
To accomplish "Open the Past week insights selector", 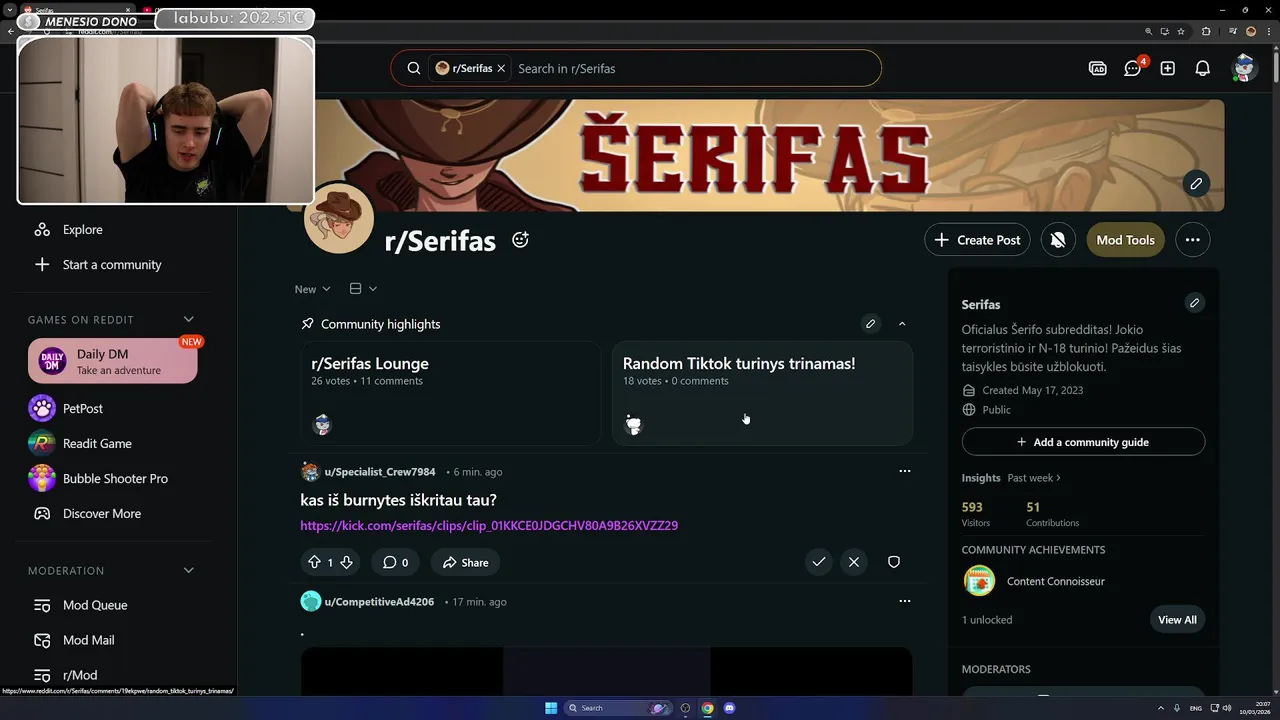I will click(x=1034, y=478).
